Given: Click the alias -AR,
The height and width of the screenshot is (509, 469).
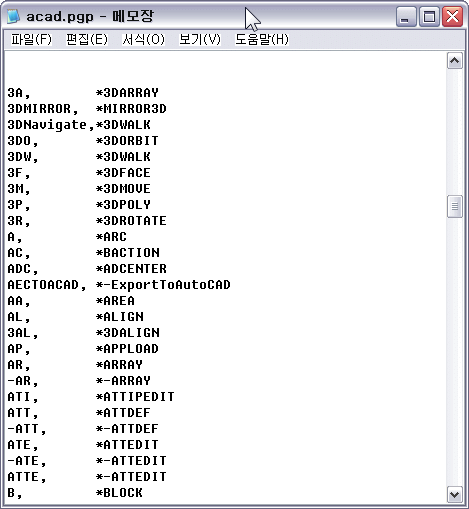Looking at the screenshot, I should [x=23, y=381].
